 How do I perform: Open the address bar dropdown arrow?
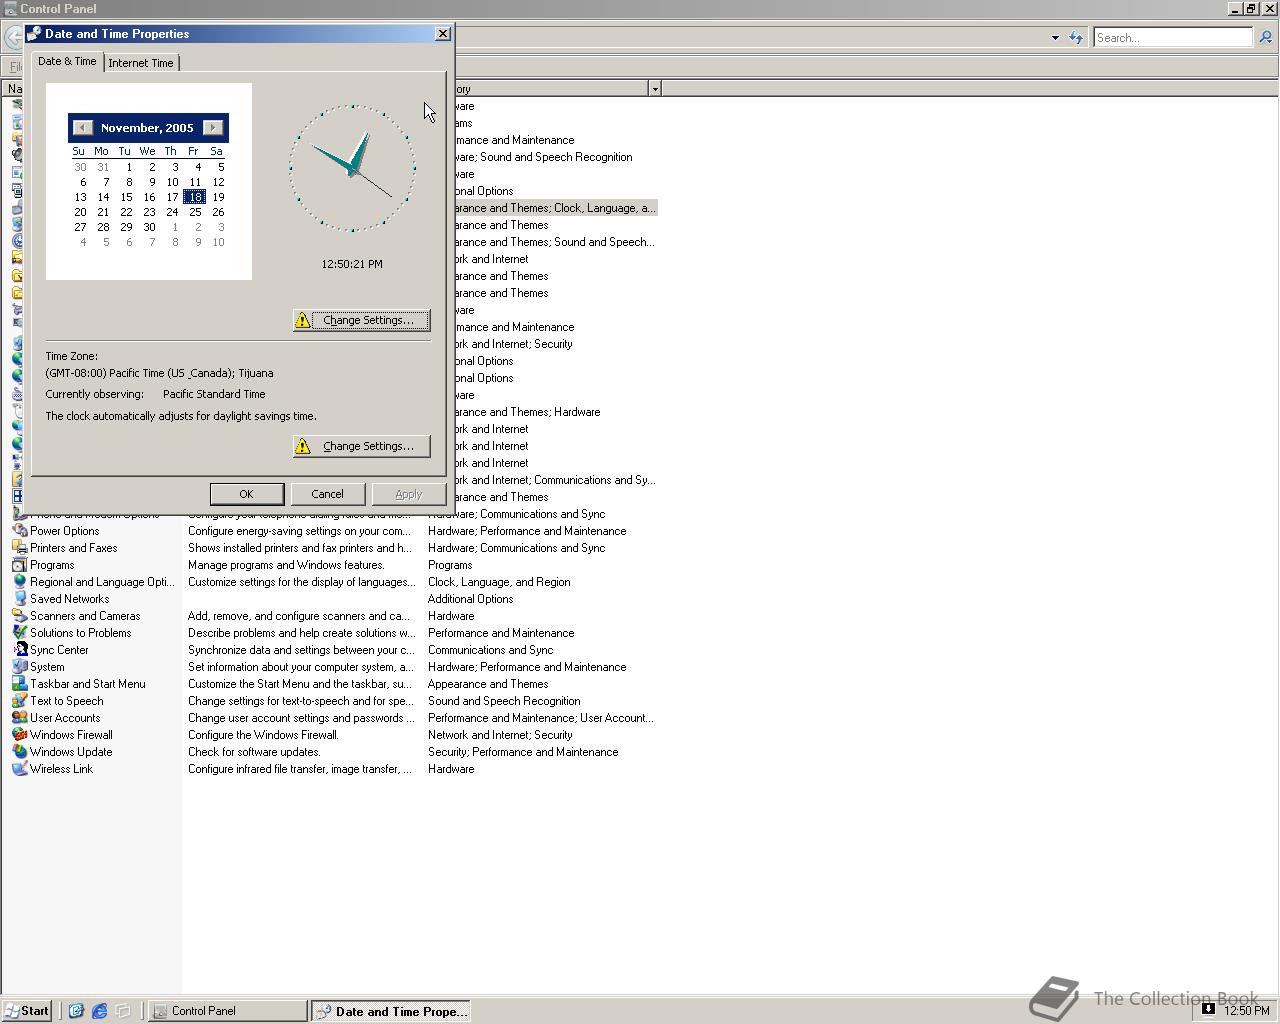tap(1055, 38)
